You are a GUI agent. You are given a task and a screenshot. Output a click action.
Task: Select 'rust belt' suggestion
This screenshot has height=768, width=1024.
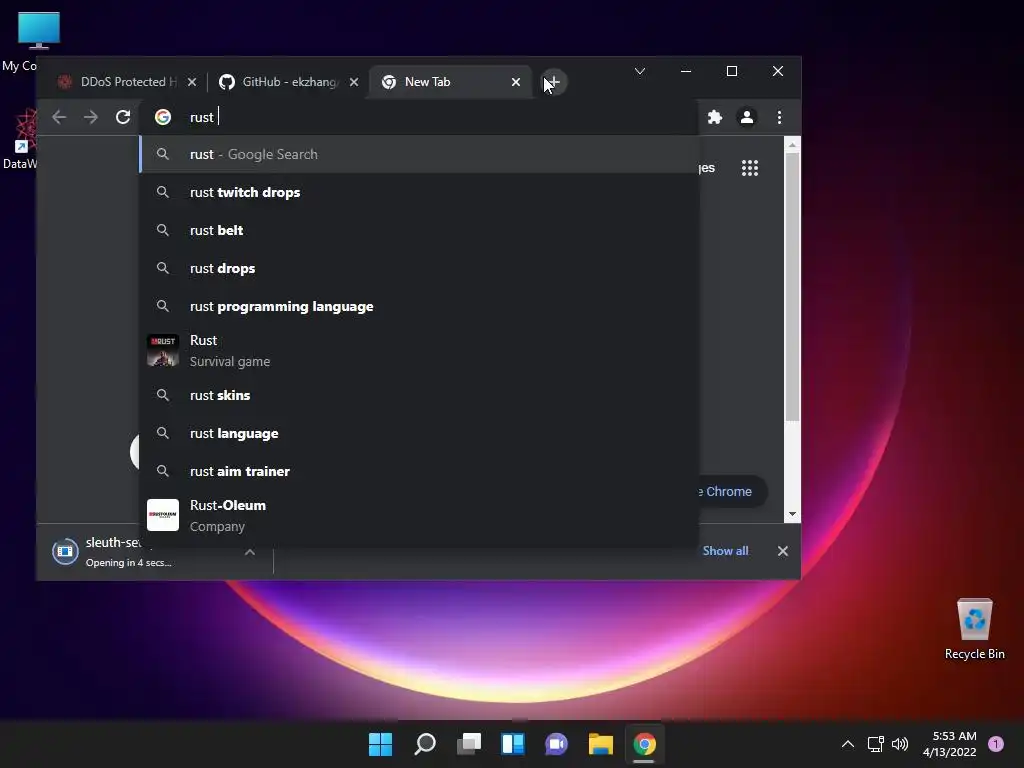pyautogui.click(x=419, y=230)
